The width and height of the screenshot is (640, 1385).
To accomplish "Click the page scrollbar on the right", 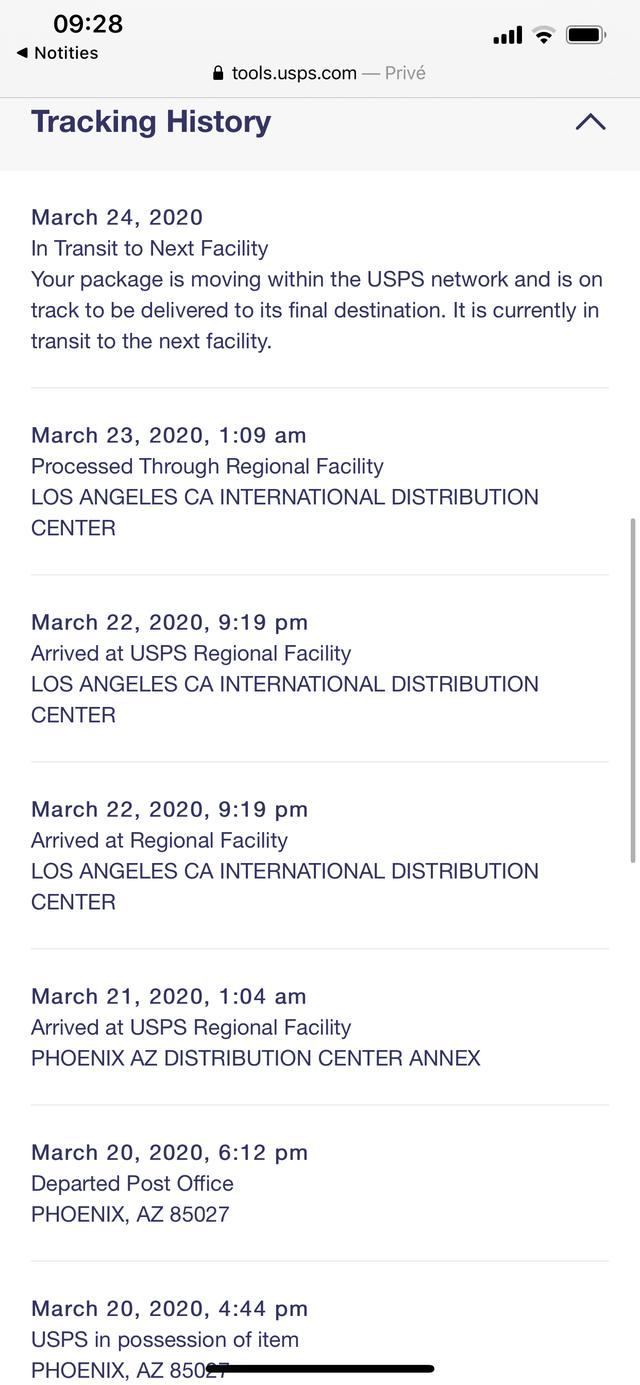I will pos(632,690).
